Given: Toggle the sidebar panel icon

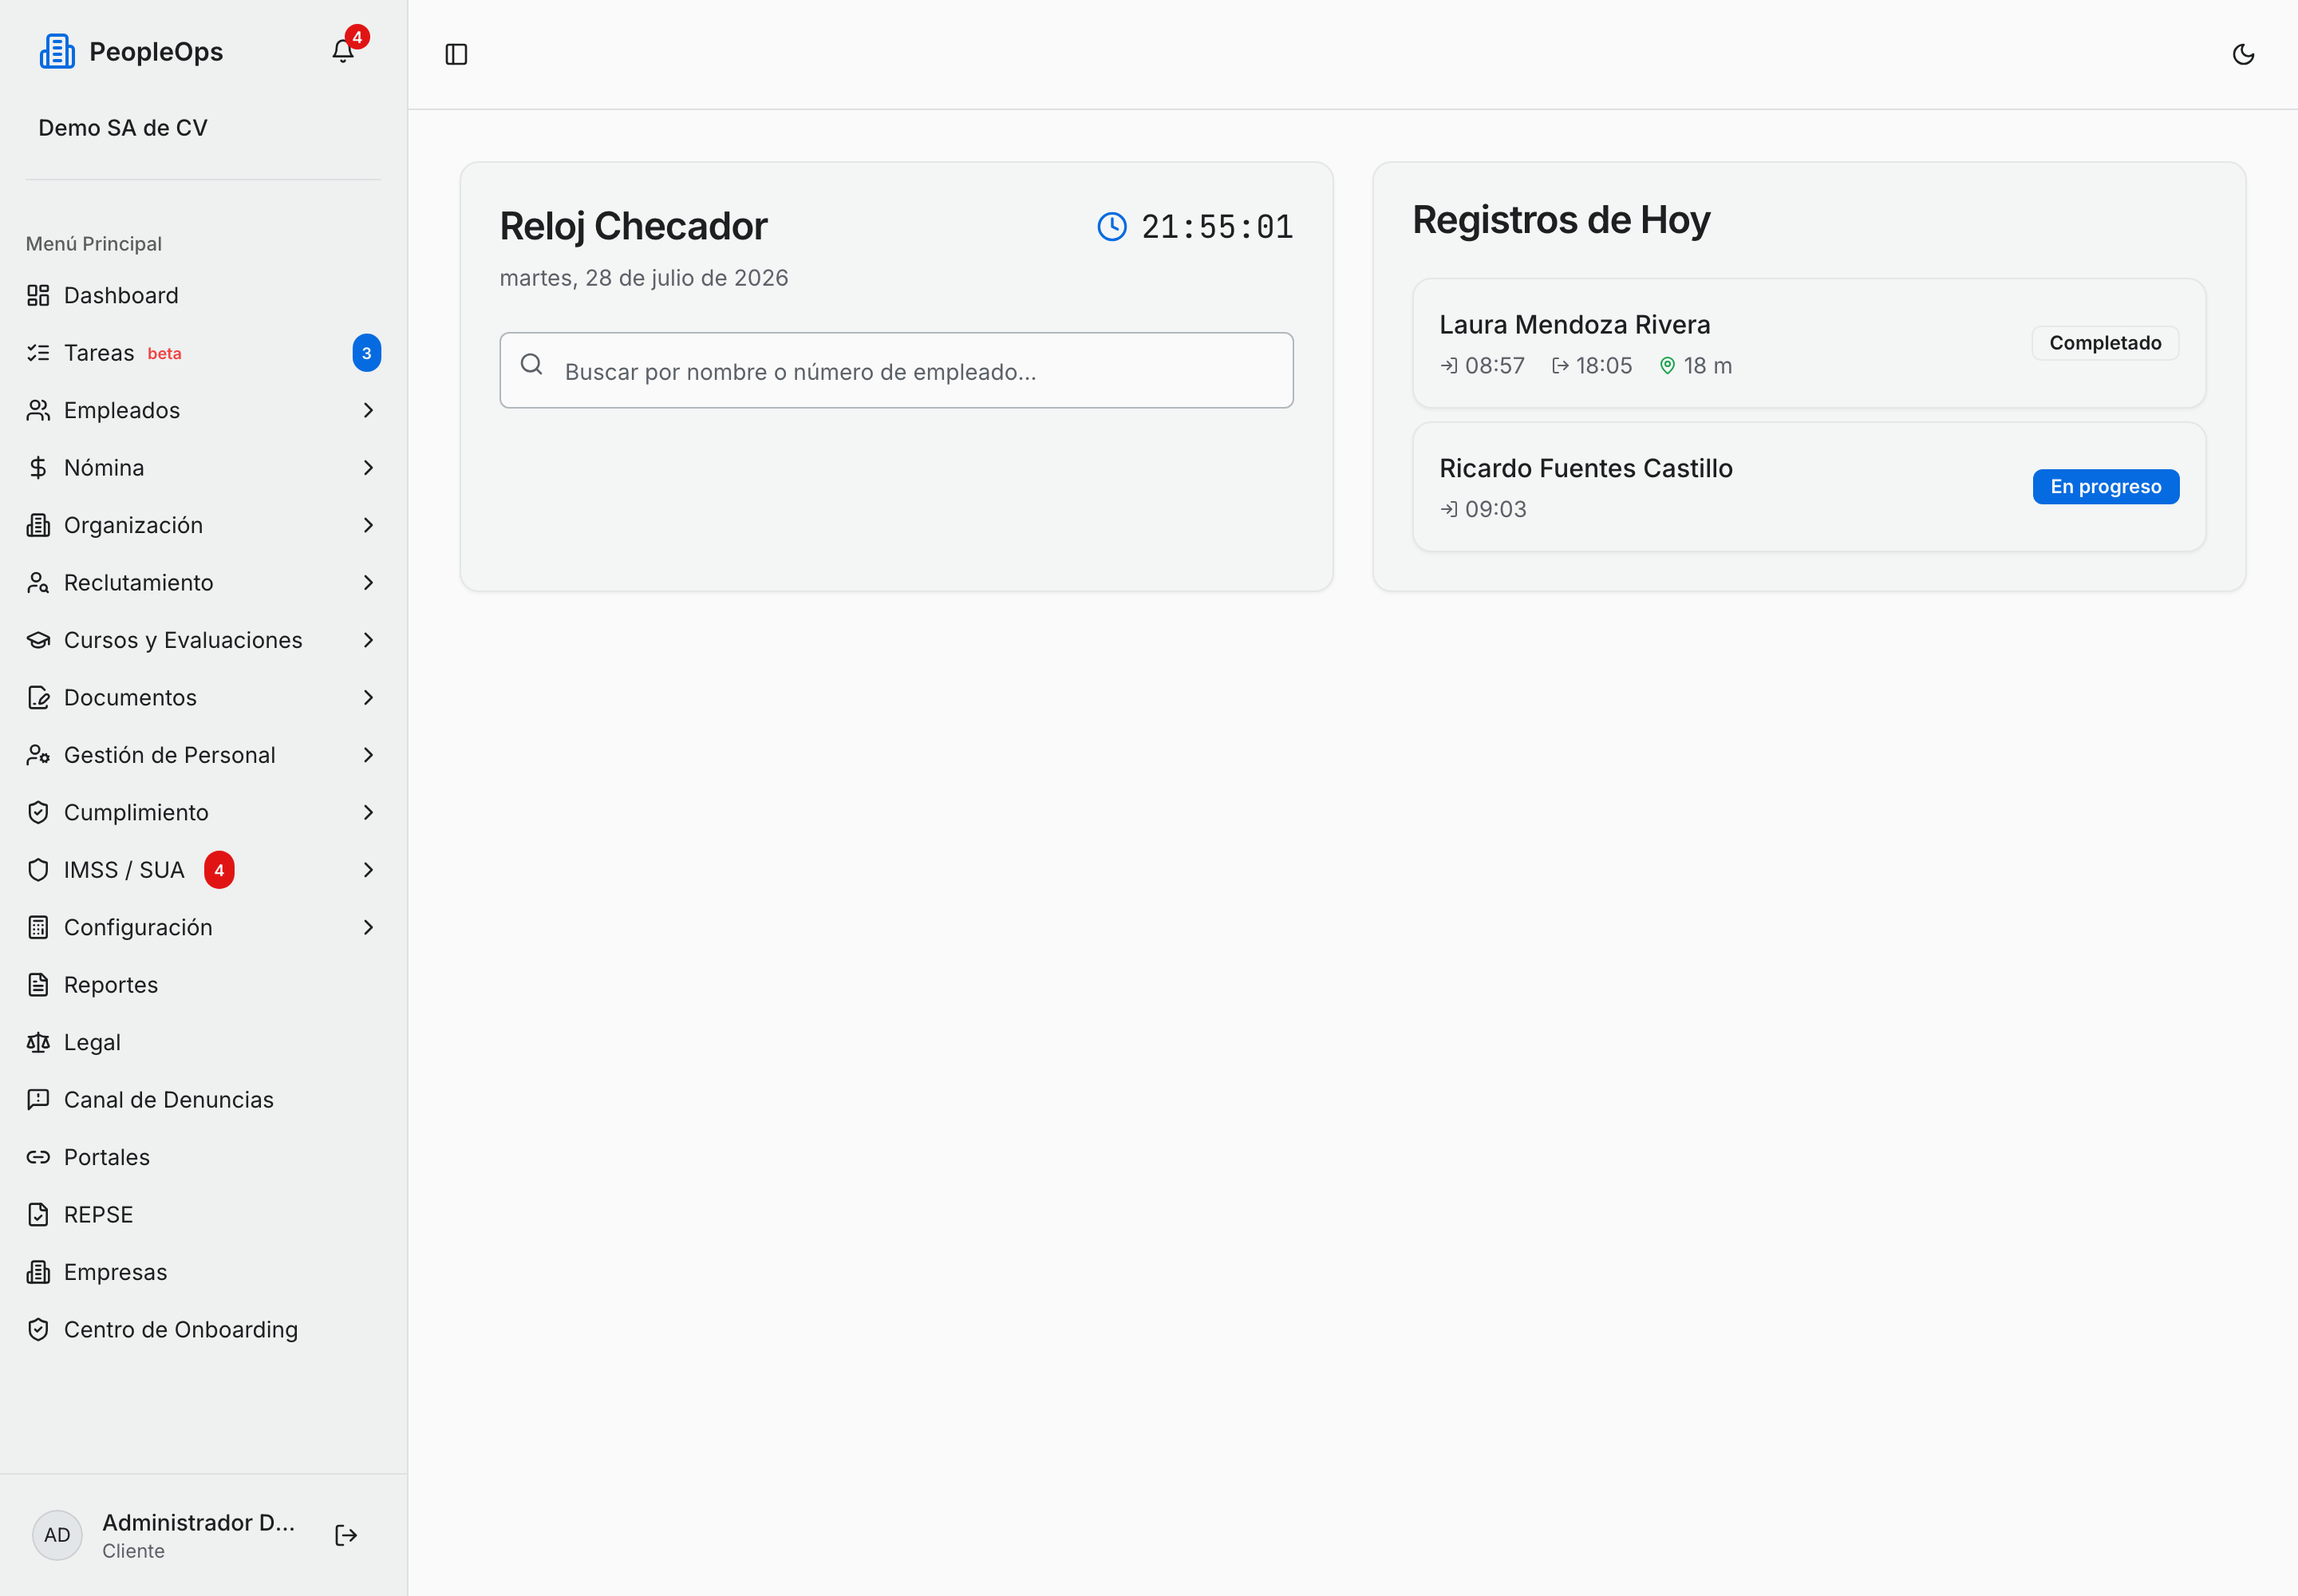Looking at the screenshot, I should (456, 54).
